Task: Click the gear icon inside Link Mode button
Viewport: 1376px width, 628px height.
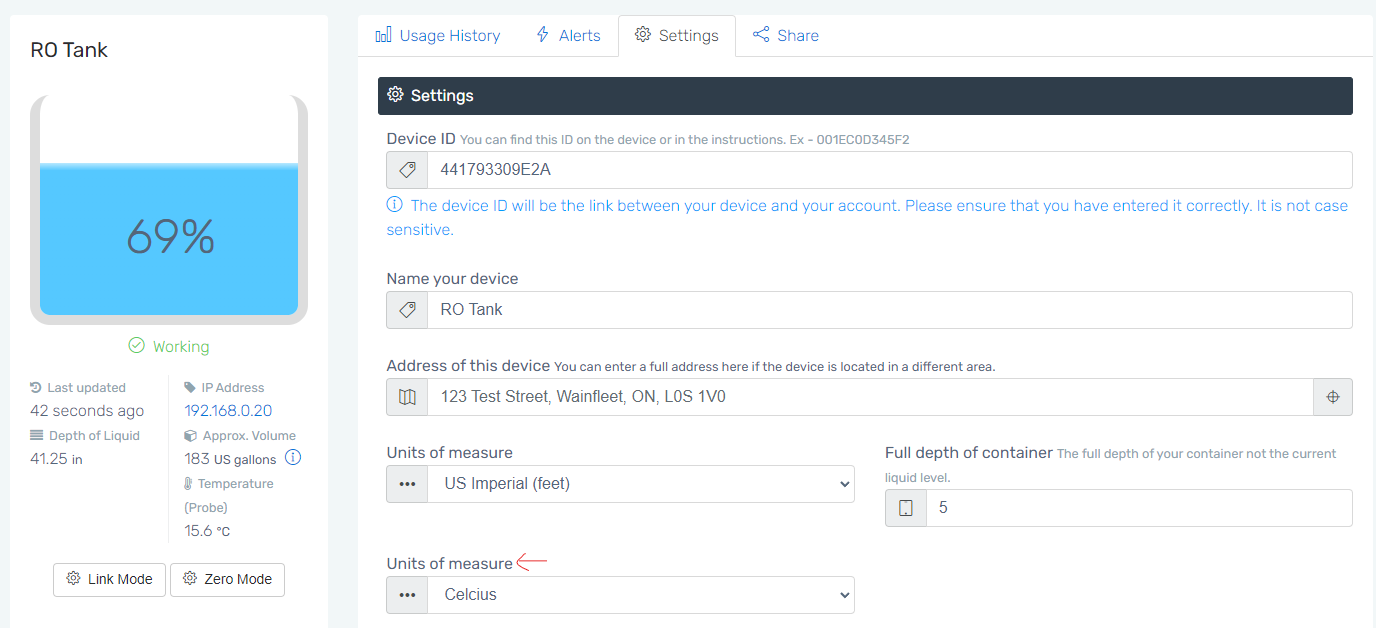Action: pyautogui.click(x=73, y=578)
